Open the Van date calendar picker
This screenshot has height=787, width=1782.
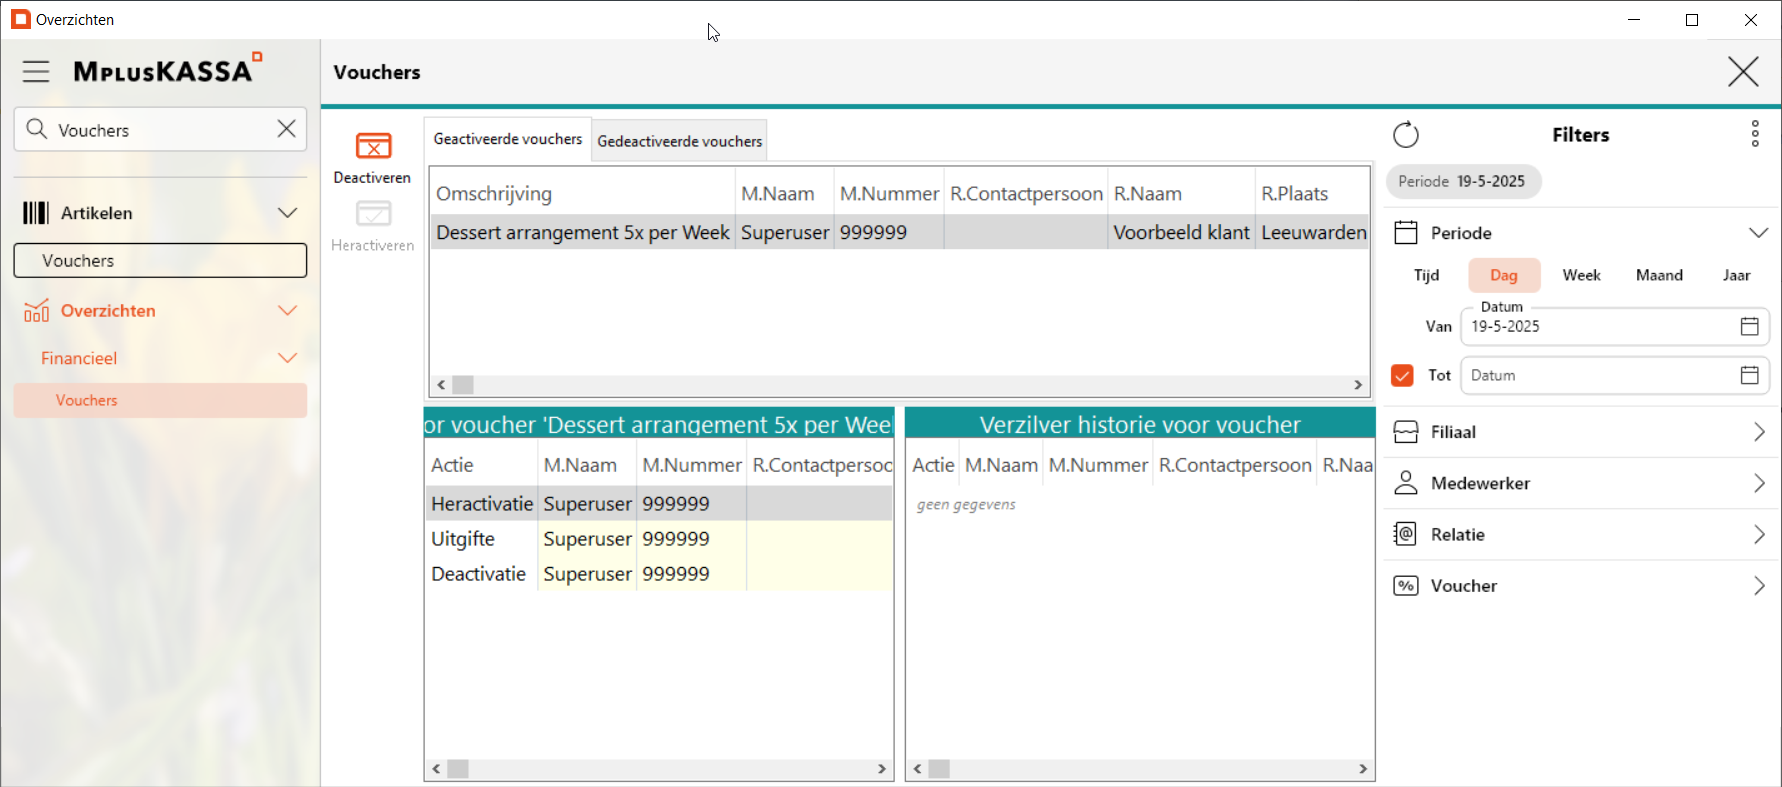click(1749, 326)
